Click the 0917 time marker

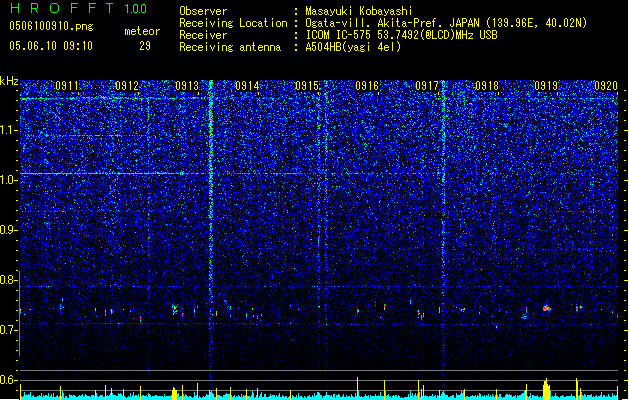click(427, 86)
